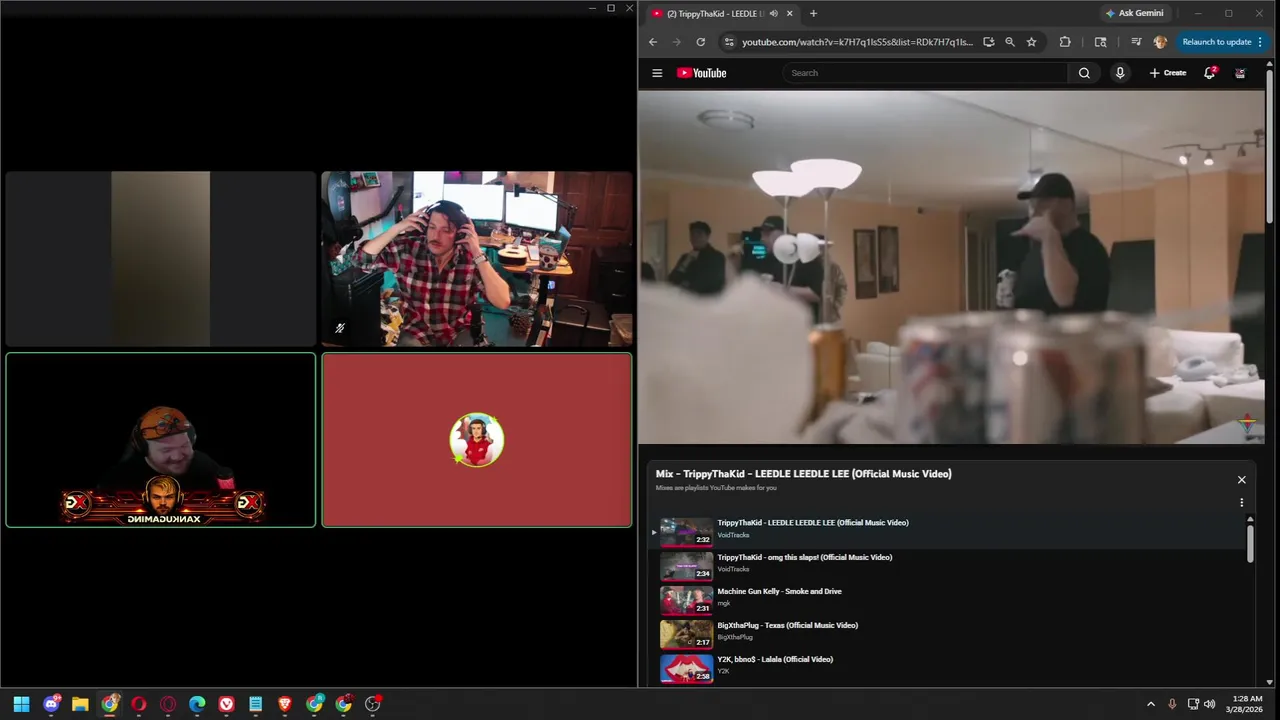Start voice search with the microphone icon

[x=1120, y=73]
